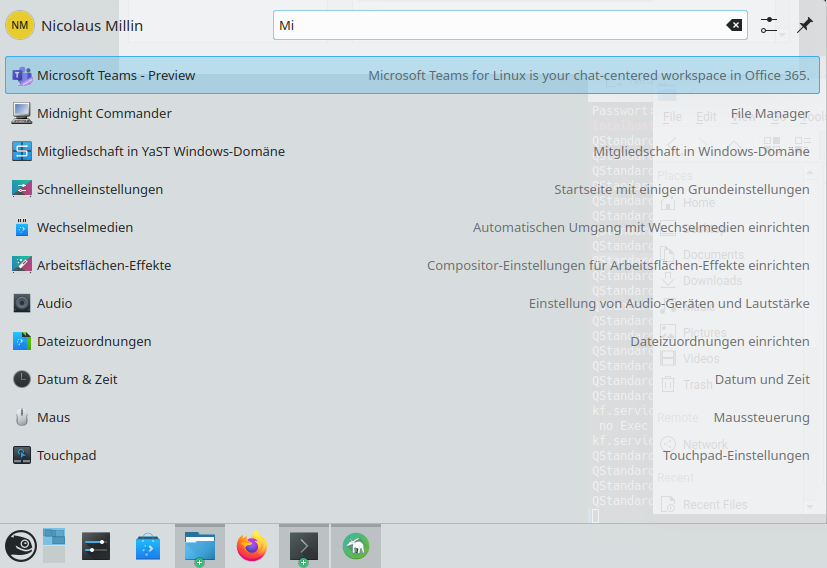Open the openSUSE application launcher
Image resolution: width=827 pixels, height=568 pixels.
[x=21, y=546]
